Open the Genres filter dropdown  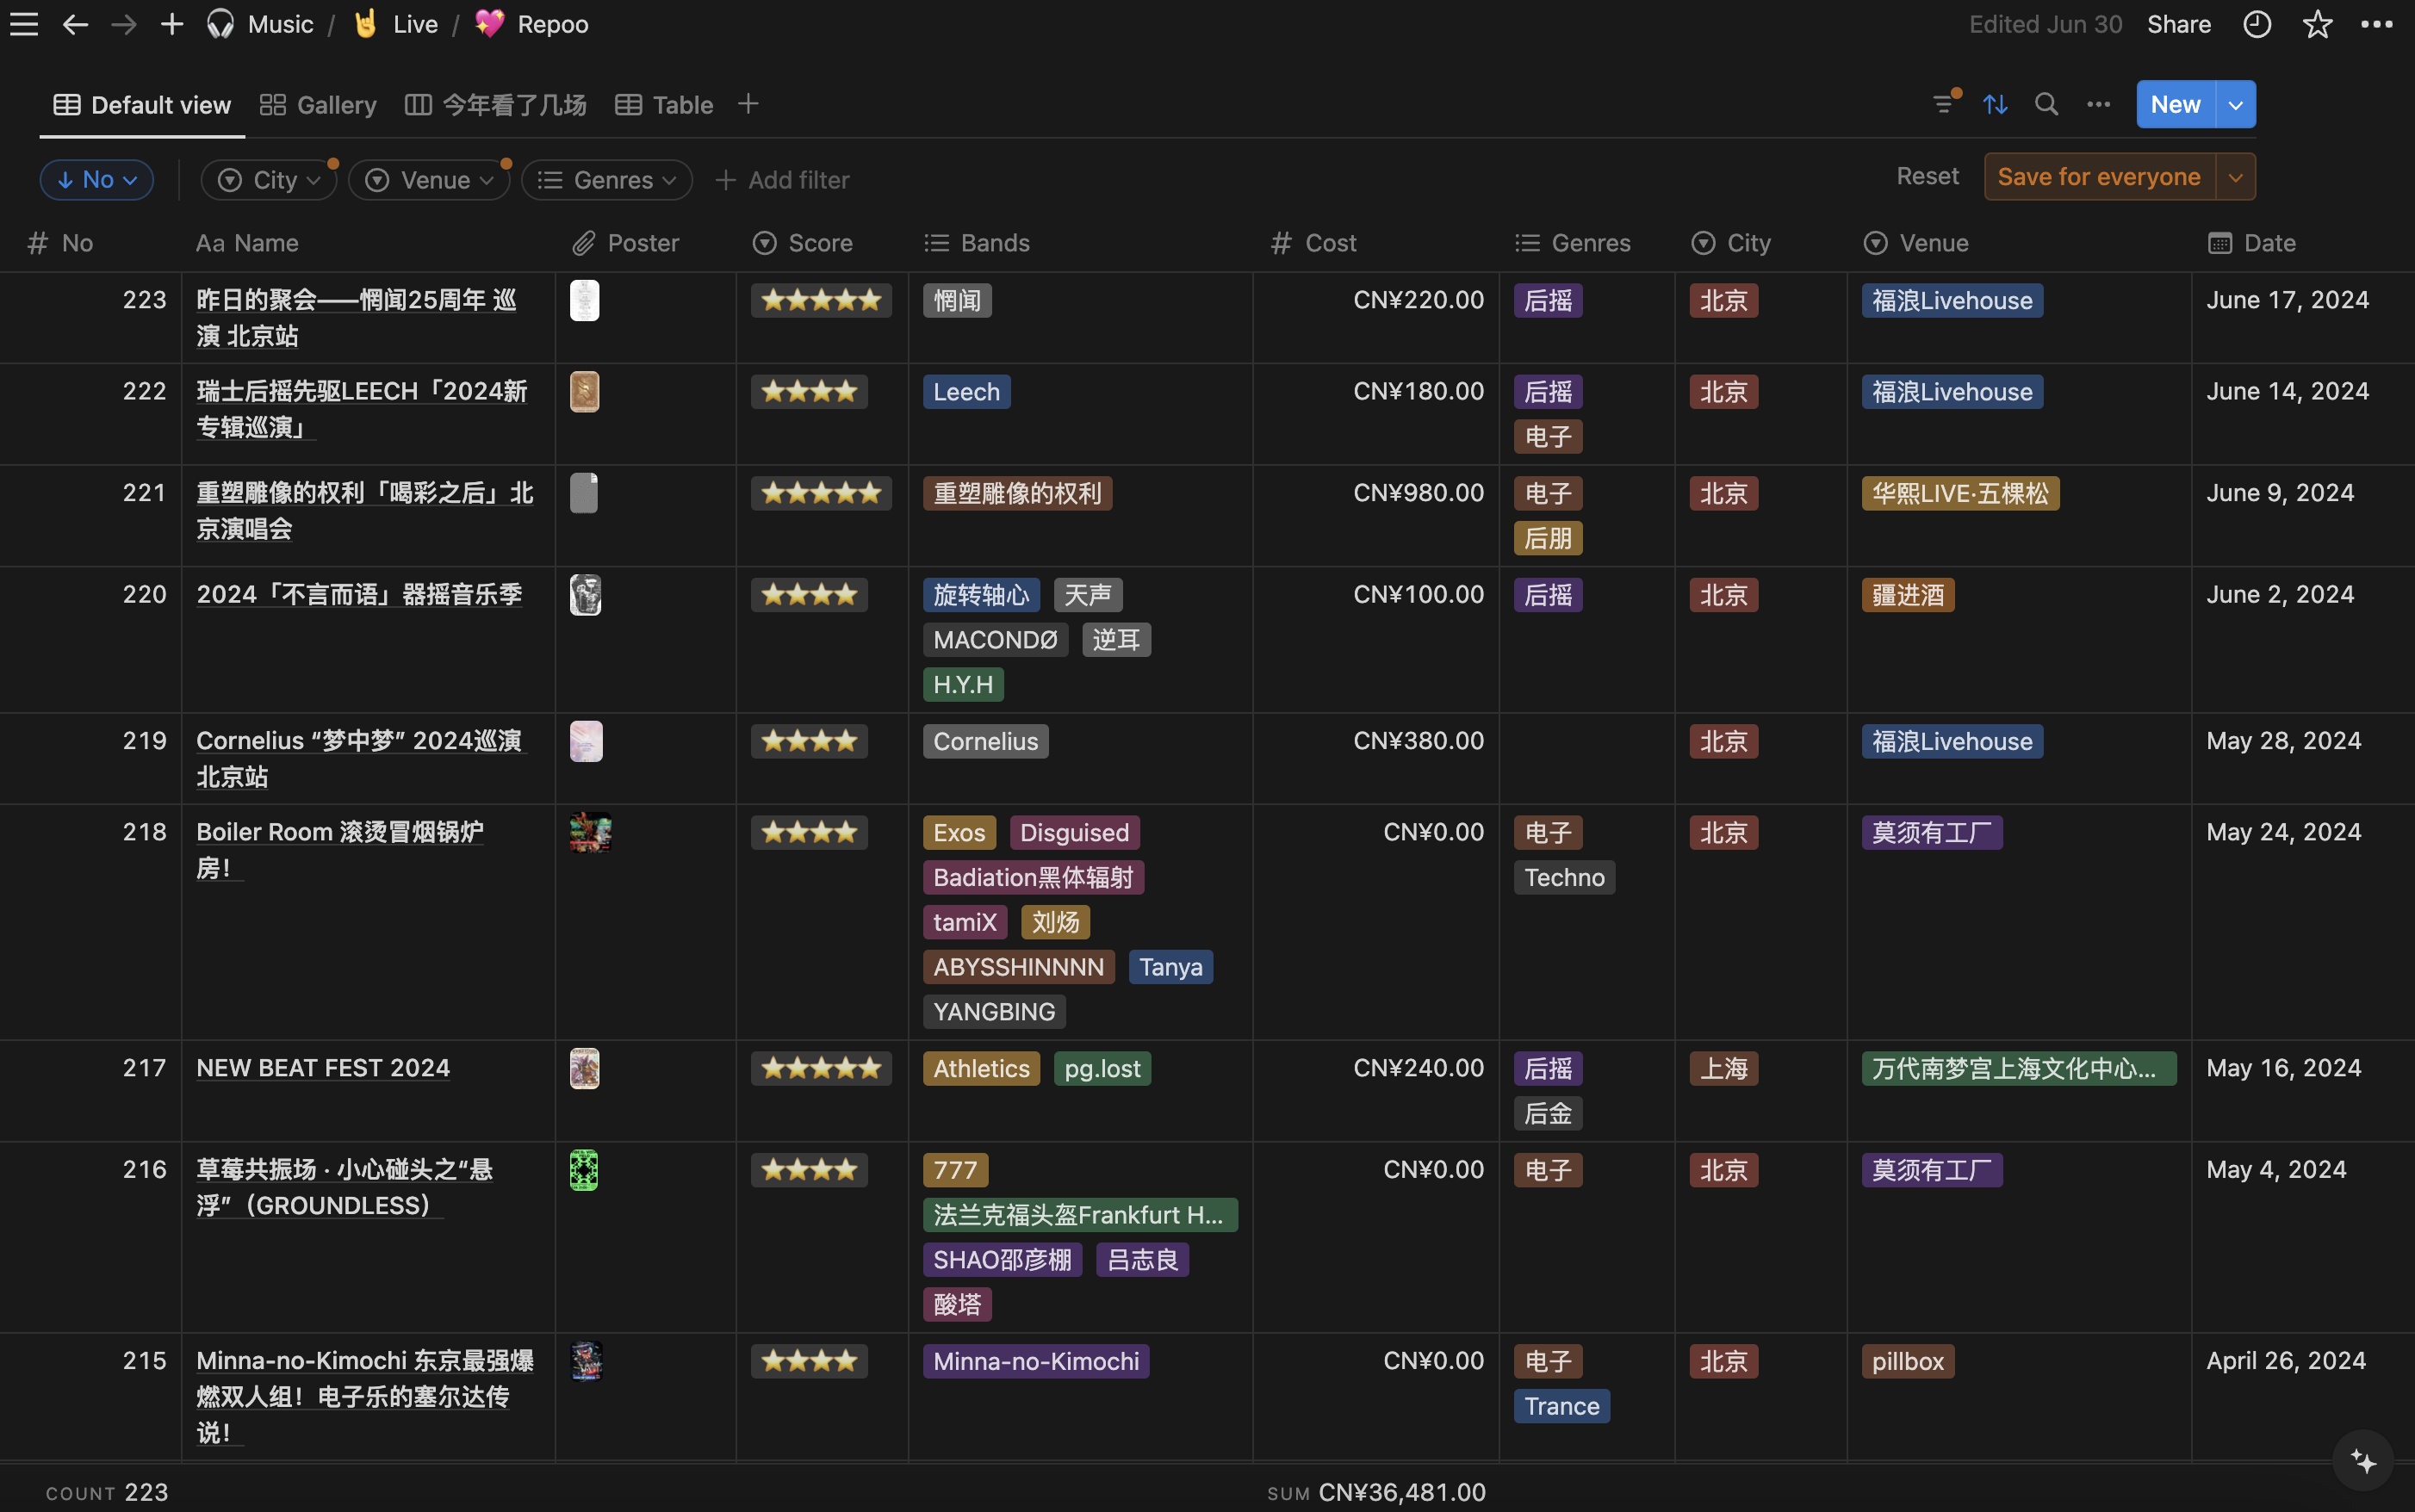tap(607, 180)
